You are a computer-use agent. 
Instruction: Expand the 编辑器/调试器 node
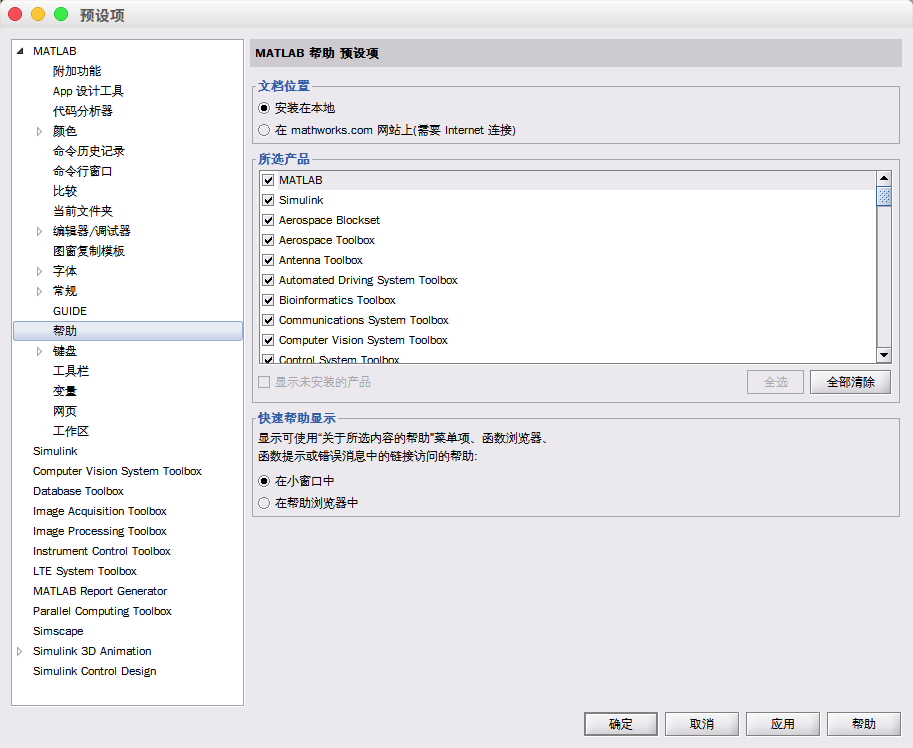pyautogui.click(x=39, y=232)
